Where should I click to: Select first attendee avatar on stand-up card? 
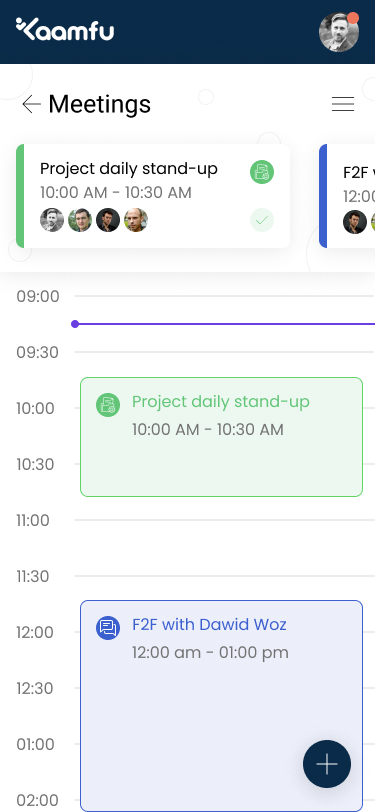(52, 220)
